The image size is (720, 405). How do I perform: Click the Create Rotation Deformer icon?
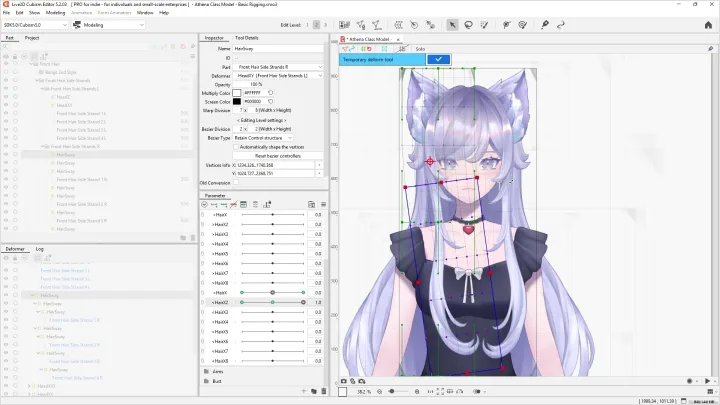coord(414,25)
